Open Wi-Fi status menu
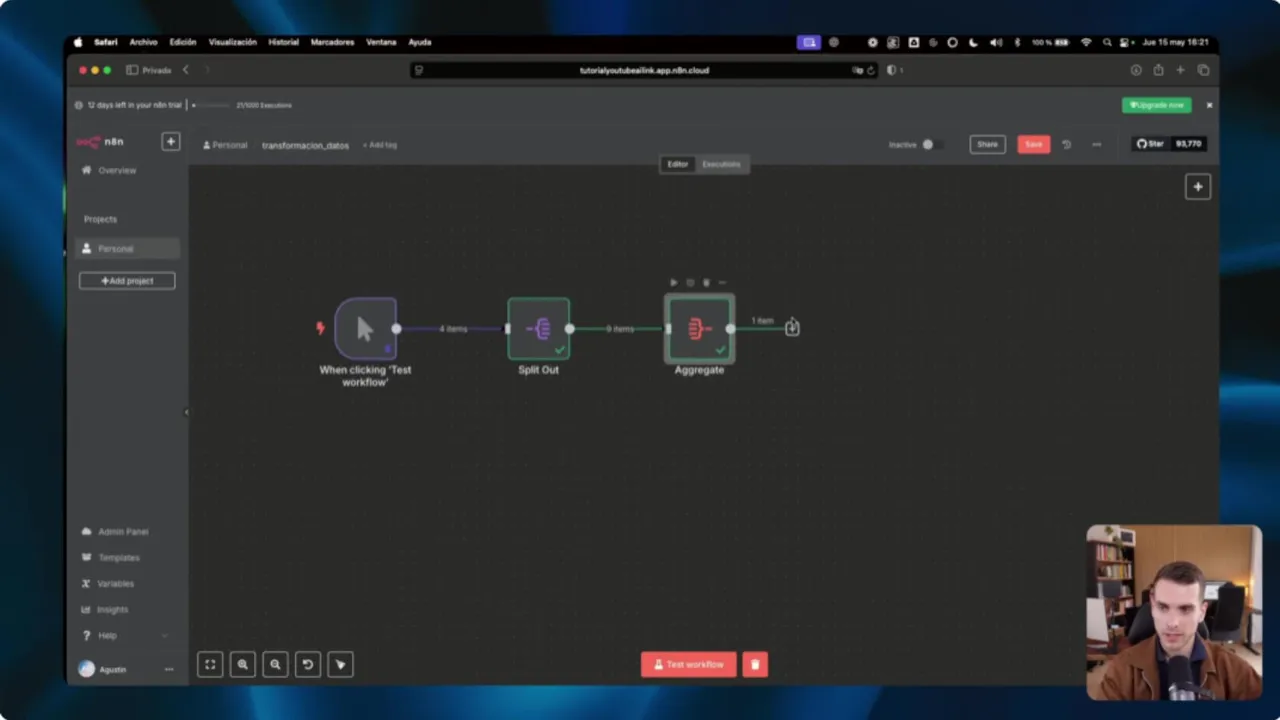The image size is (1280, 720). (x=1086, y=42)
